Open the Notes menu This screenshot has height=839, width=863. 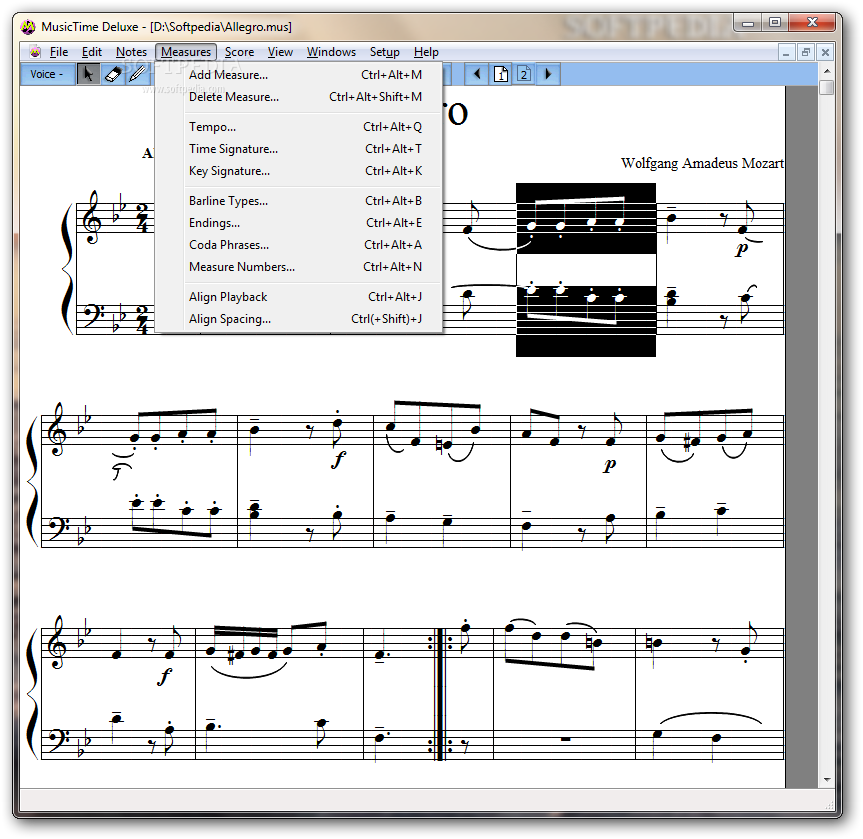pyautogui.click(x=131, y=52)
